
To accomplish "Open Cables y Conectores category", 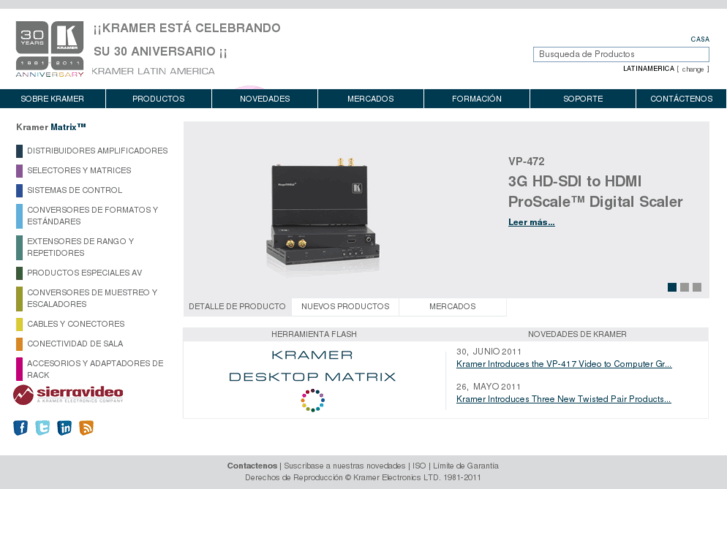I will pos(76,324).
